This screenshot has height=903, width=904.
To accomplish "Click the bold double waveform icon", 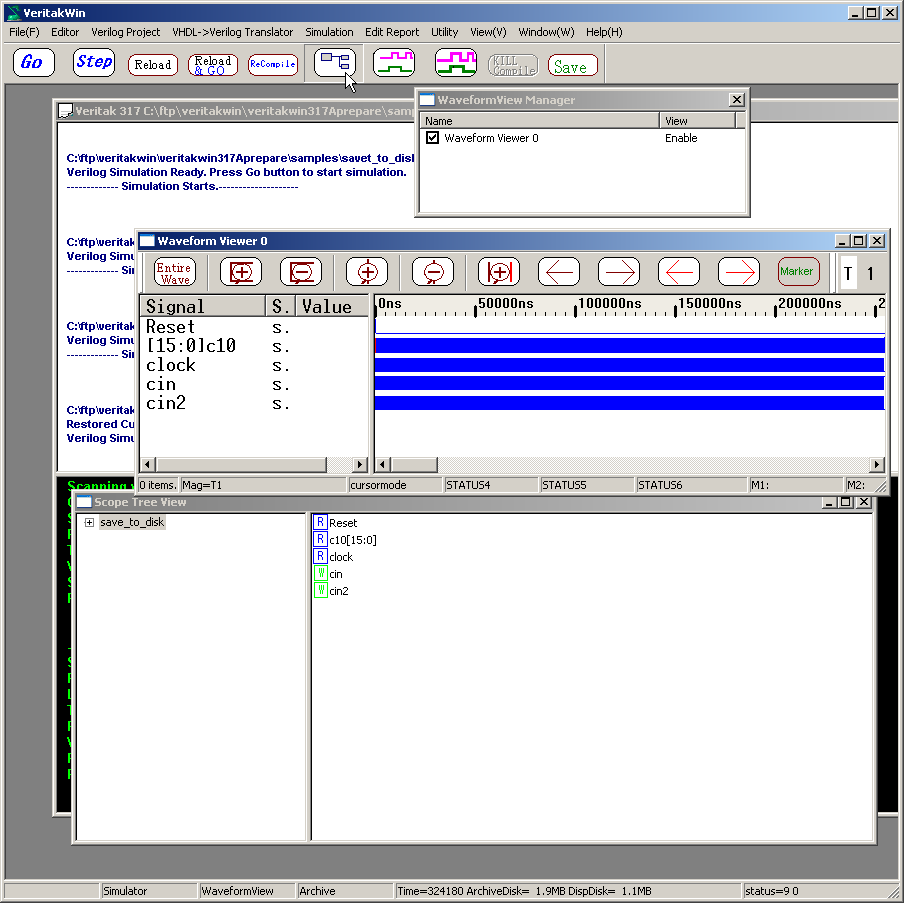I will coord(455,62).
